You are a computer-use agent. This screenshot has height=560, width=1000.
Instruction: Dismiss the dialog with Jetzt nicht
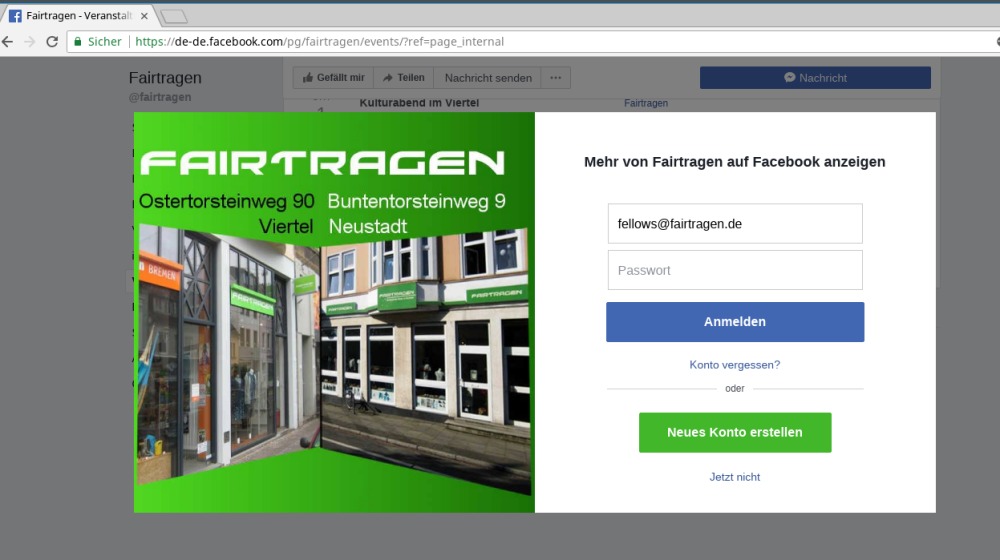735,477
